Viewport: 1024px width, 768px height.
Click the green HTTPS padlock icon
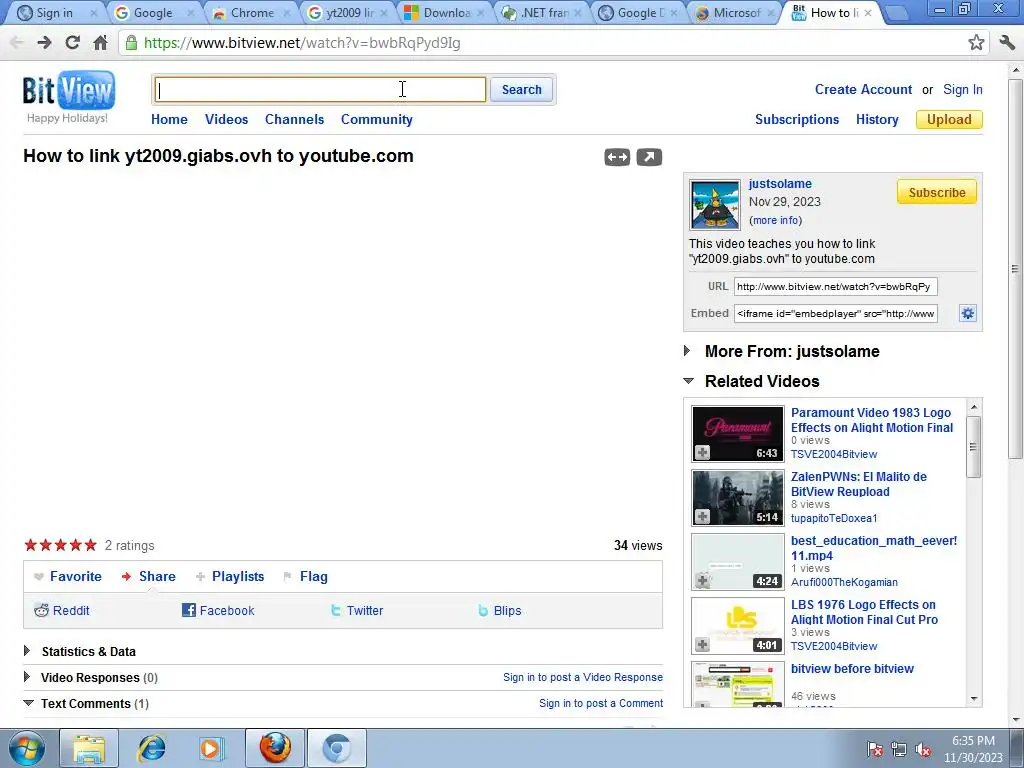pyautogui.click(x=131, y=43)
